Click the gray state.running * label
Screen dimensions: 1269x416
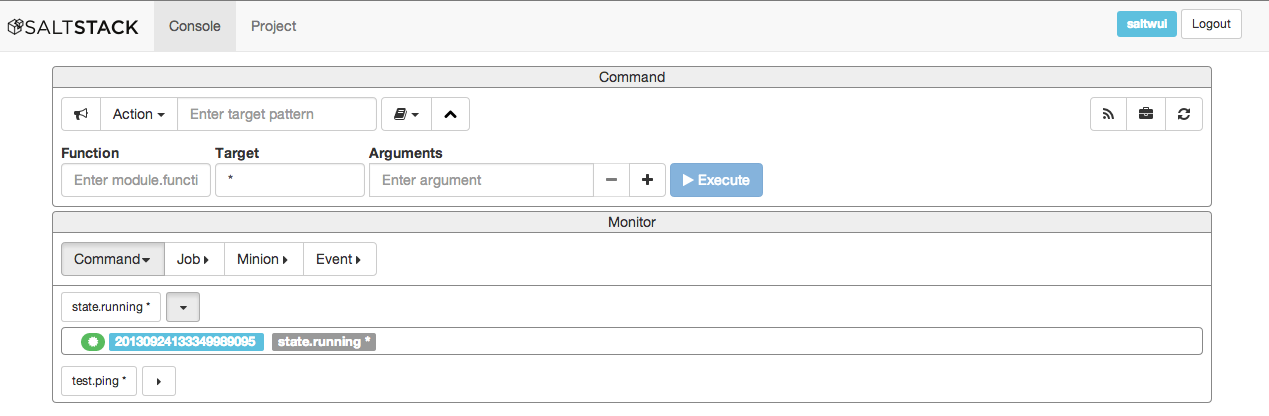click(324, 342)
